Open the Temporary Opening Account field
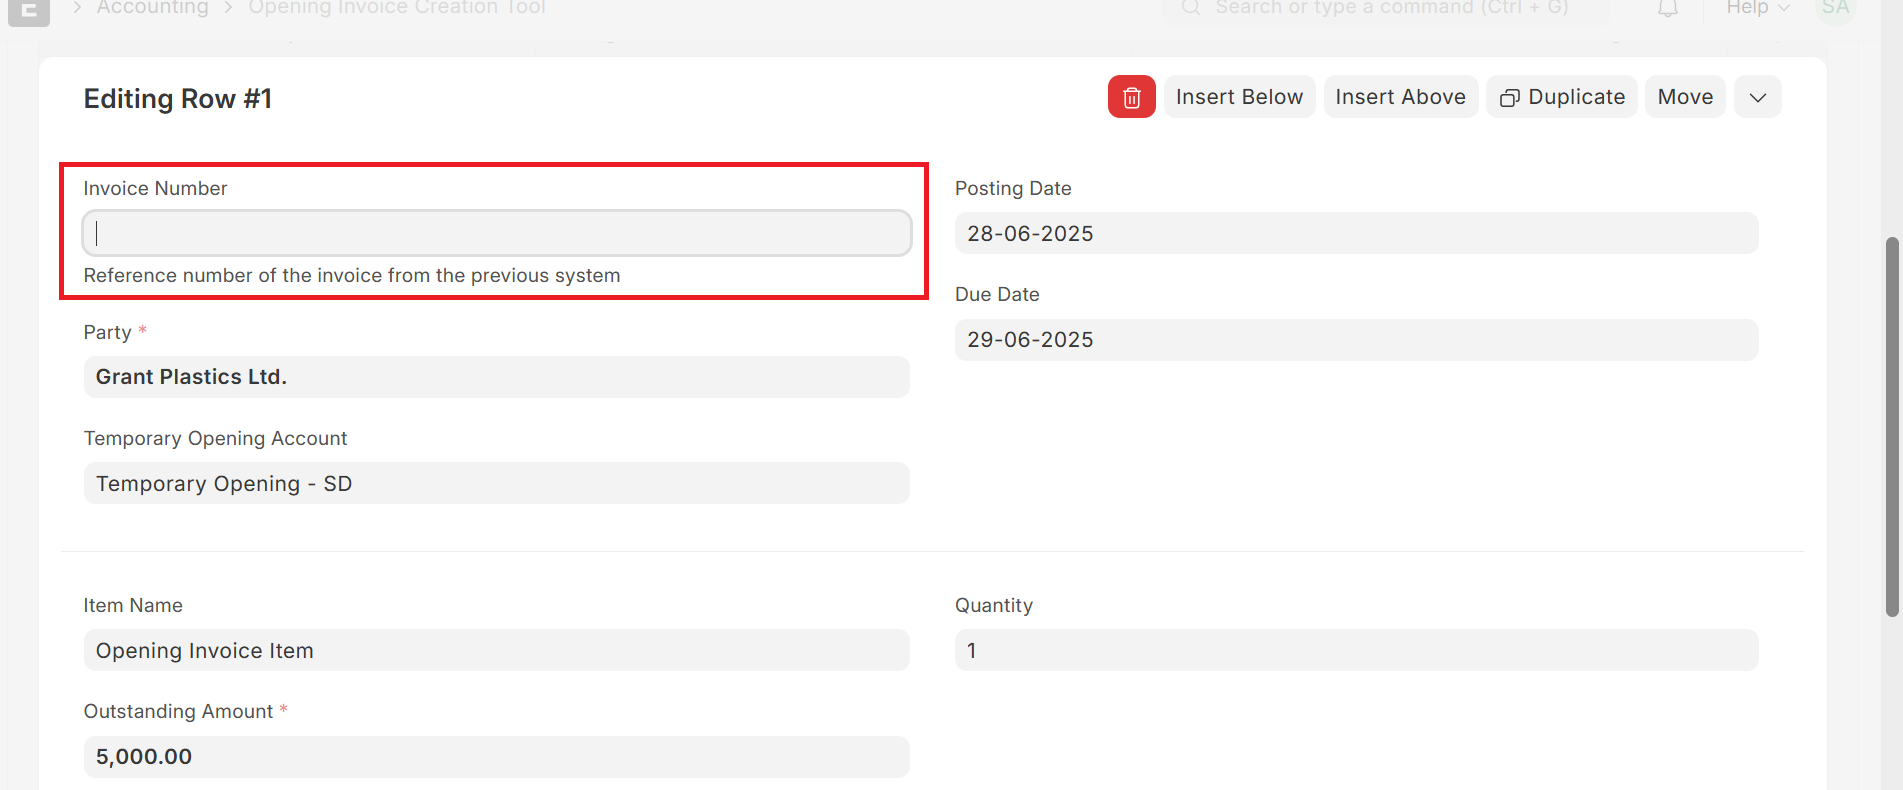1903x790 pixels. click(496, 484)
